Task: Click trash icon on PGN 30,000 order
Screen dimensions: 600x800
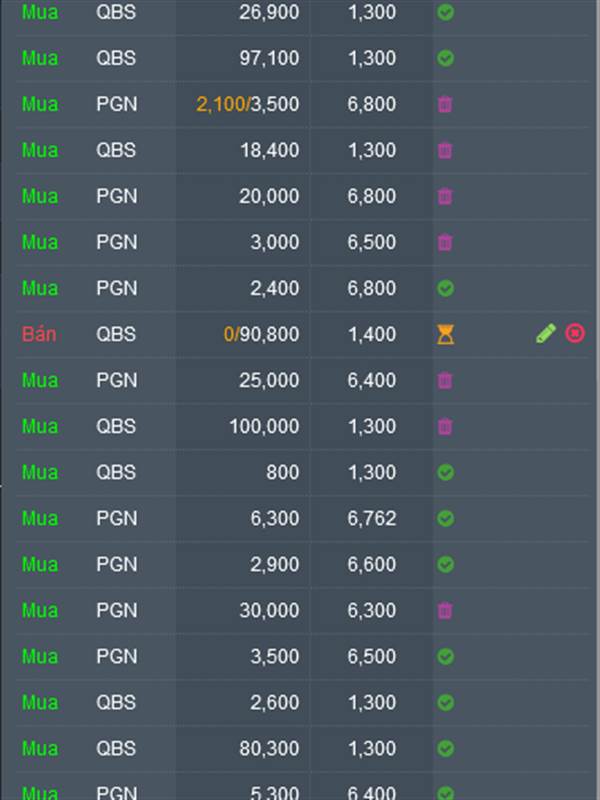Action: click(x=445, y=611)
